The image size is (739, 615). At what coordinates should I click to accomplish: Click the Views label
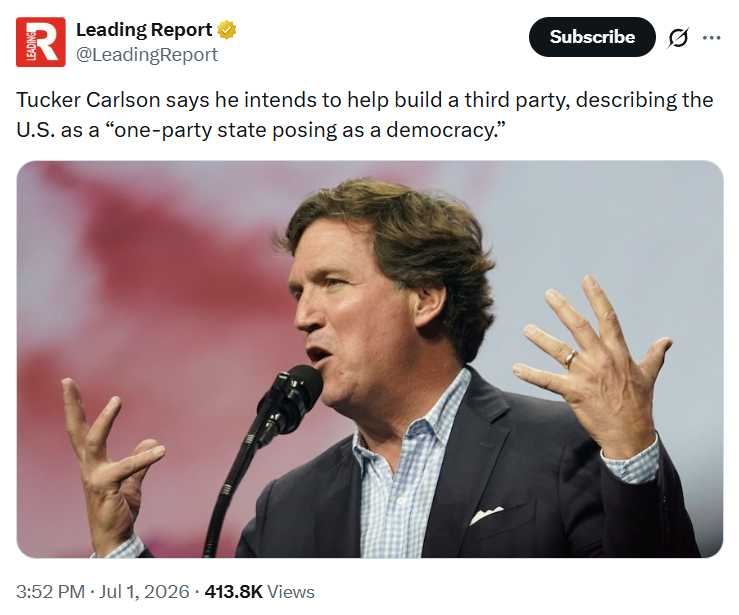pyautogui.click(x=291, y=591)
